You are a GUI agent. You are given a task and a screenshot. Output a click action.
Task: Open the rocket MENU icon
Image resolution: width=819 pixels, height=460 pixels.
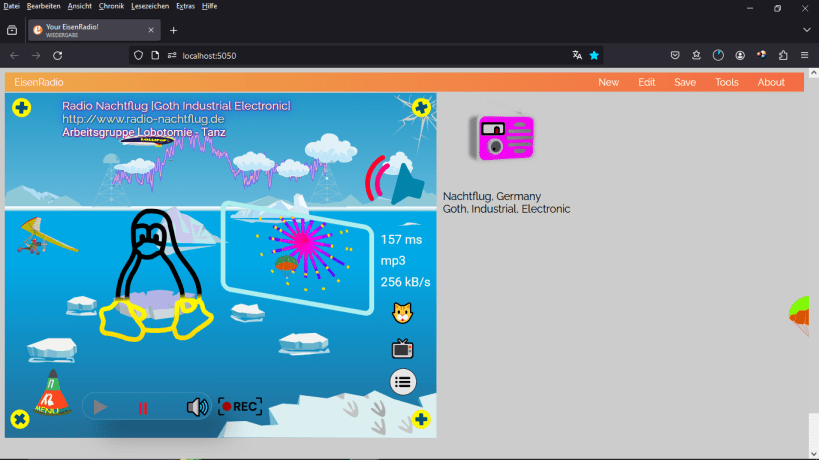52,393
